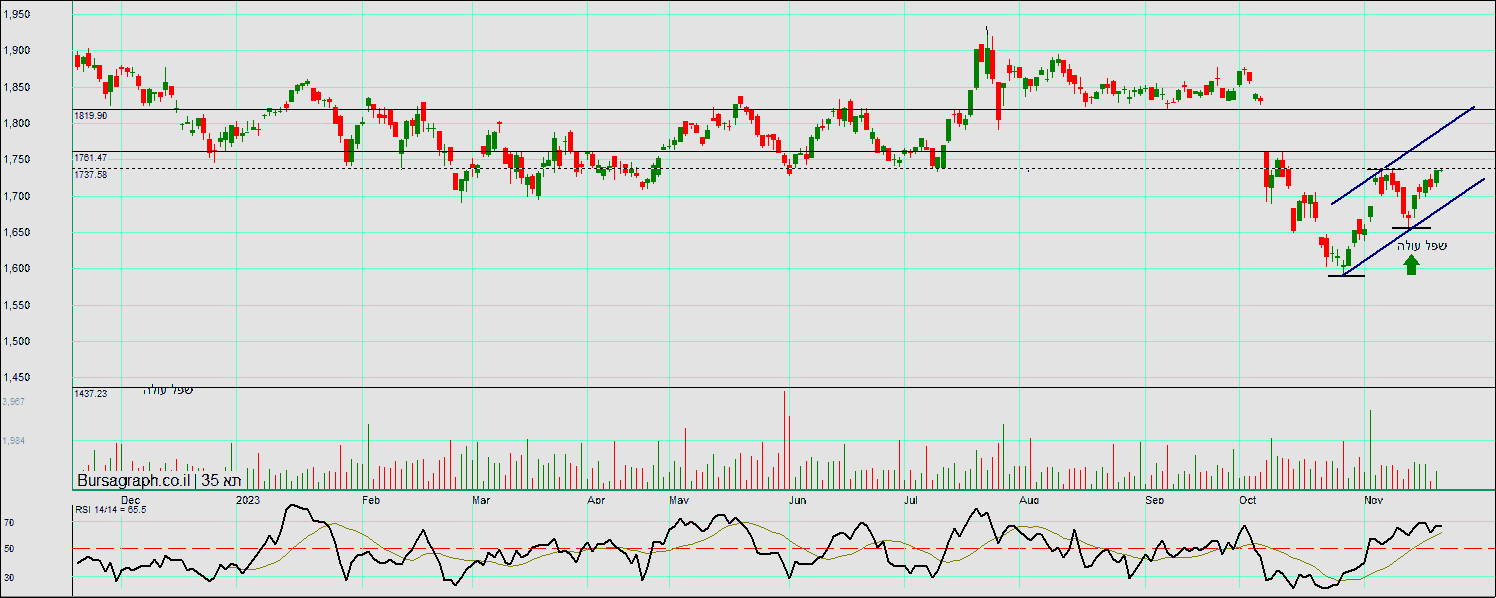Select the 1,800 price axis label
This screenshot has height=598, width=1496.
click(15, 124)
